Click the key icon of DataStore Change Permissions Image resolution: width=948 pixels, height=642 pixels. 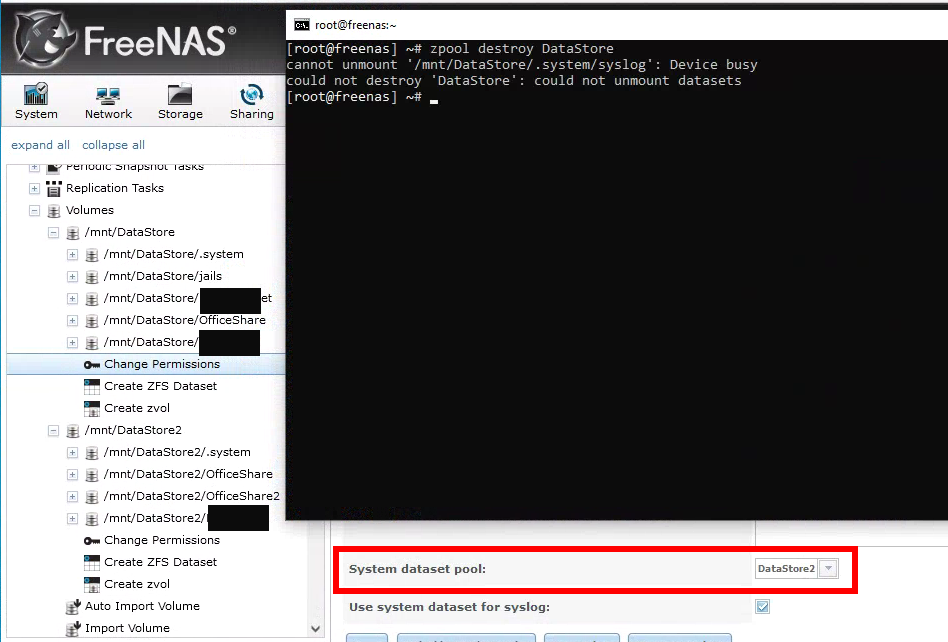click(92, 365)
